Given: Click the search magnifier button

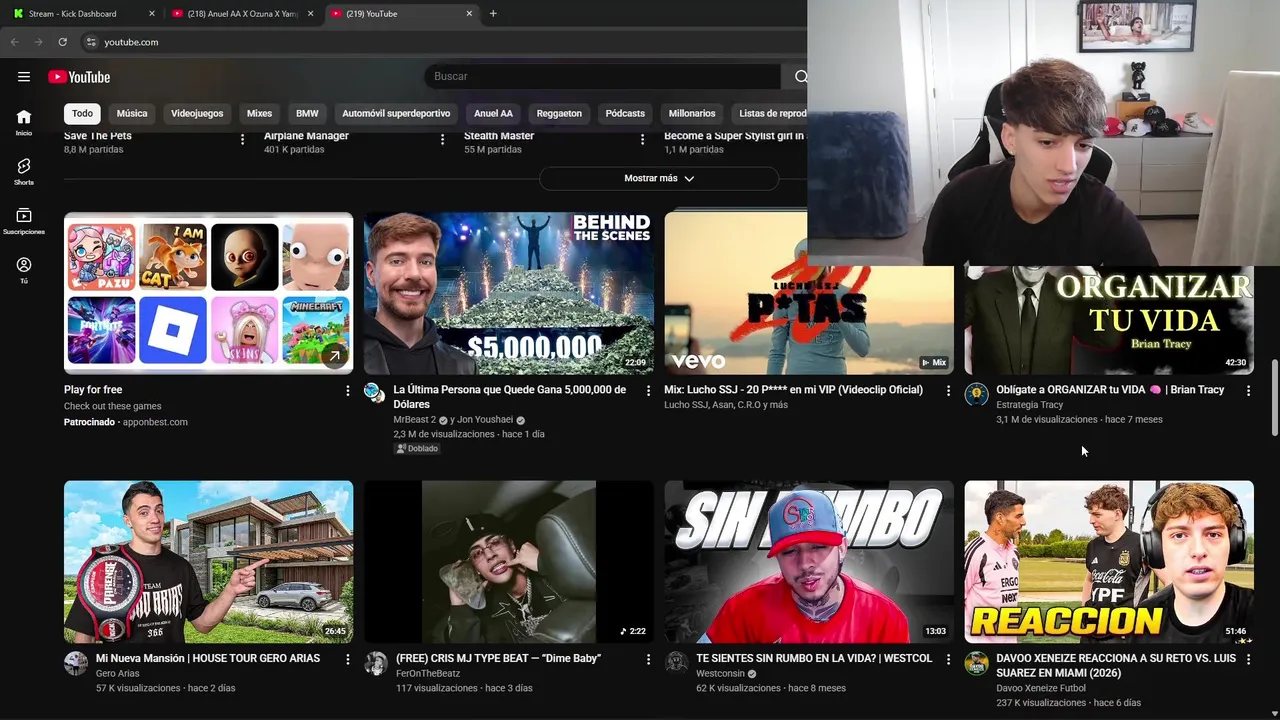Looking at the screenshot, I should tap(800, 77).
